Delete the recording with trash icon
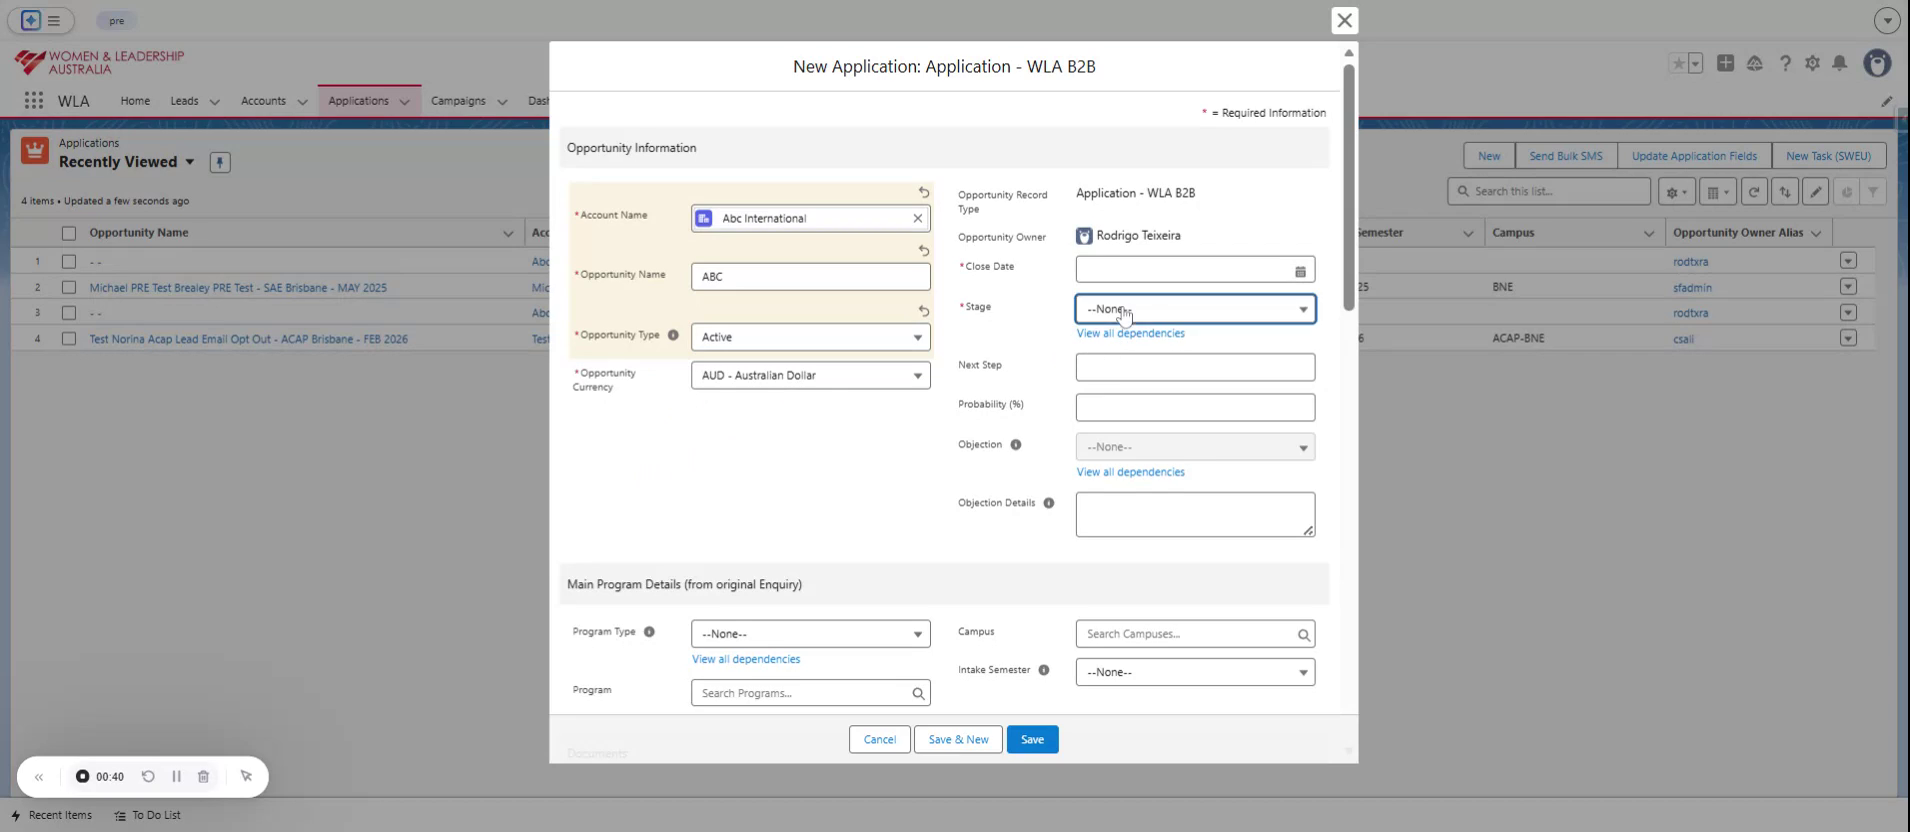 (203, 777)
